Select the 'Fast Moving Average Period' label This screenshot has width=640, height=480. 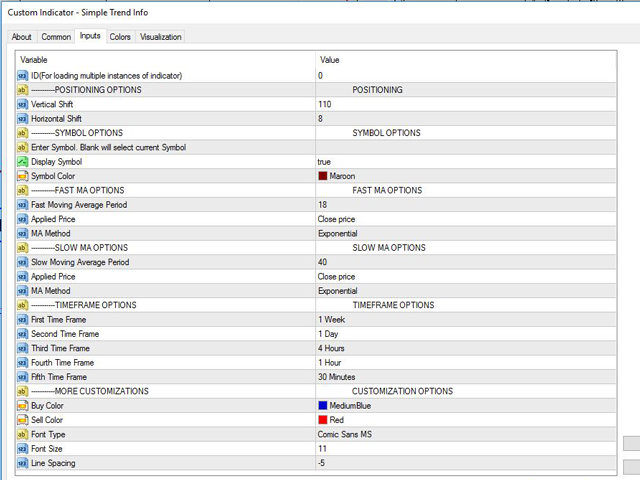coord(79,205)
